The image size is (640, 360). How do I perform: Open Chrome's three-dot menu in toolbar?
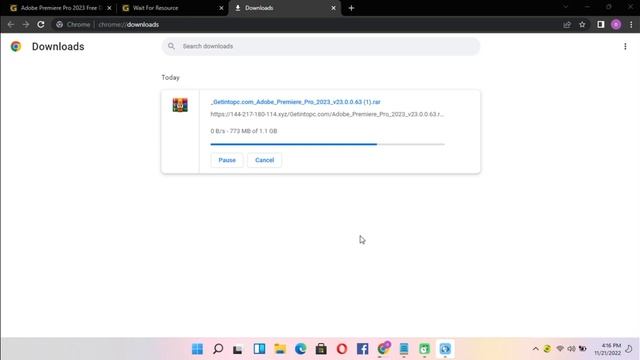[x=631, y=24]
